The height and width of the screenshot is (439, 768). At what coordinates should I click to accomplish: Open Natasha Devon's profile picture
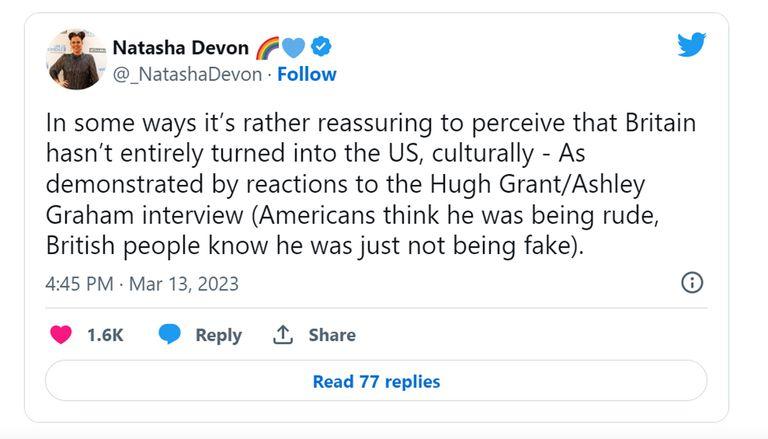pos(75,59)
